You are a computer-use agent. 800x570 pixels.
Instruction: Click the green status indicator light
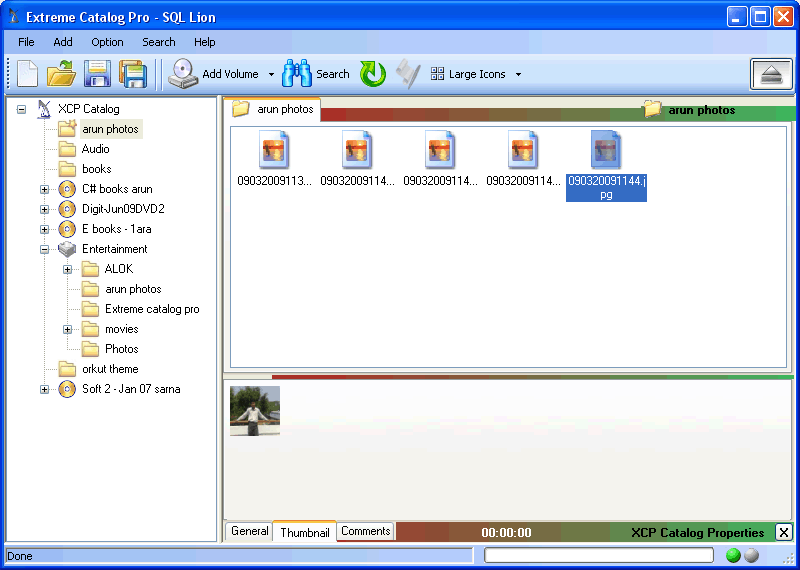(733, 556)
